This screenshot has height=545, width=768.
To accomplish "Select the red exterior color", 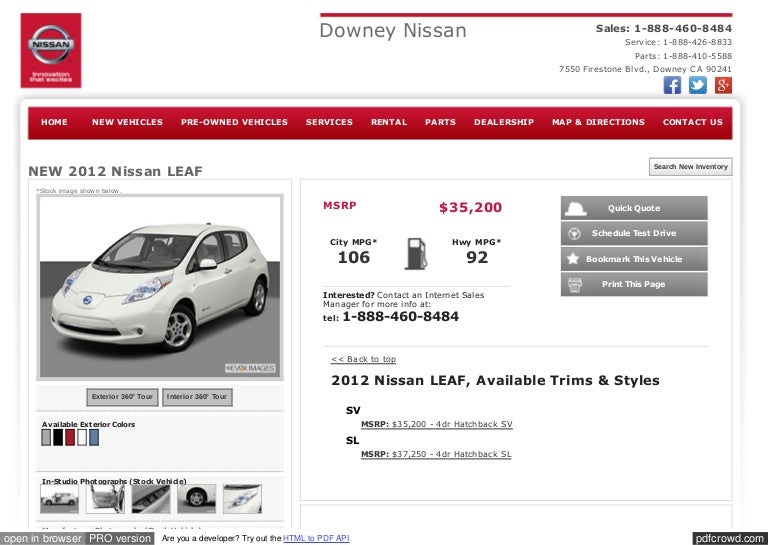I will click(x=70, y=437).
